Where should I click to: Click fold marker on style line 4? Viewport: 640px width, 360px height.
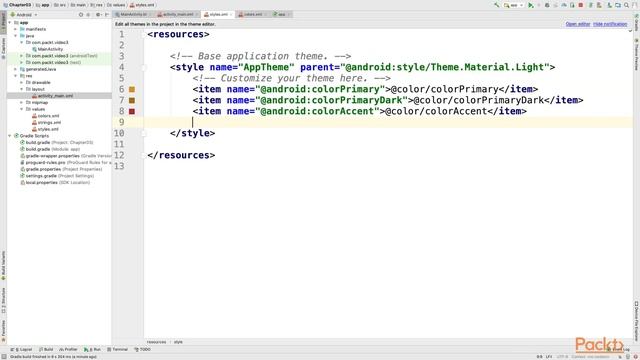coord(144,68)
